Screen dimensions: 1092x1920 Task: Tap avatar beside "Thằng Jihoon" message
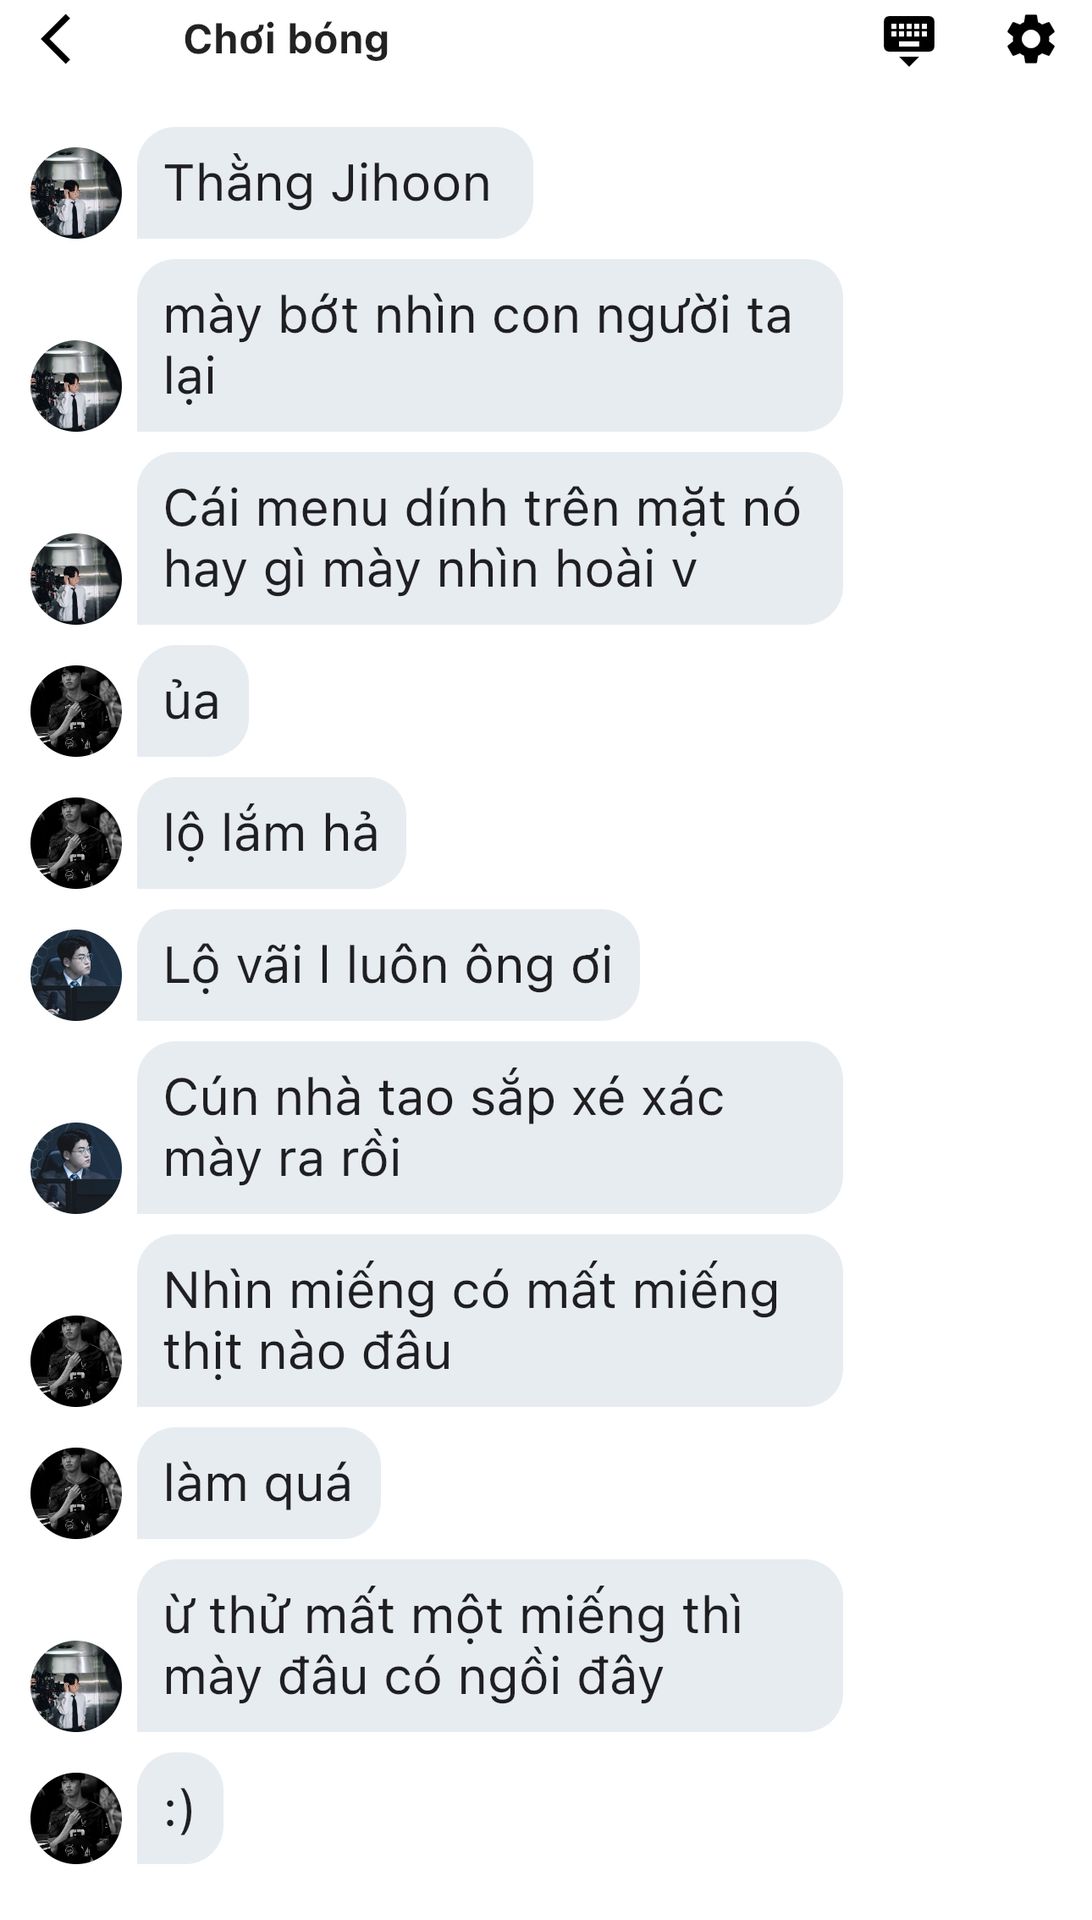(76, 193)
